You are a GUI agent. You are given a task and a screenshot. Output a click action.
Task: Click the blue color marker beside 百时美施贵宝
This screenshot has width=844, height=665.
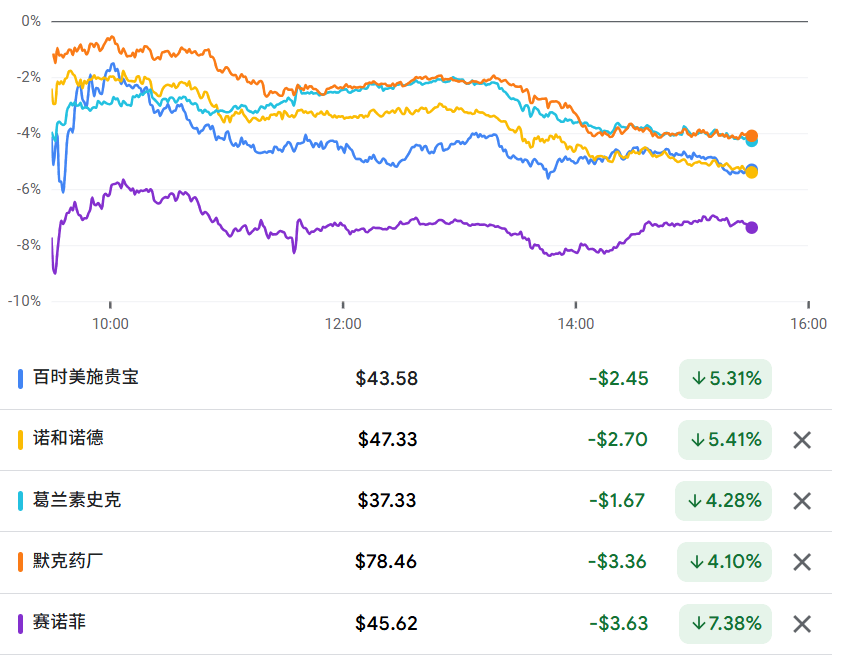(21, 378)
